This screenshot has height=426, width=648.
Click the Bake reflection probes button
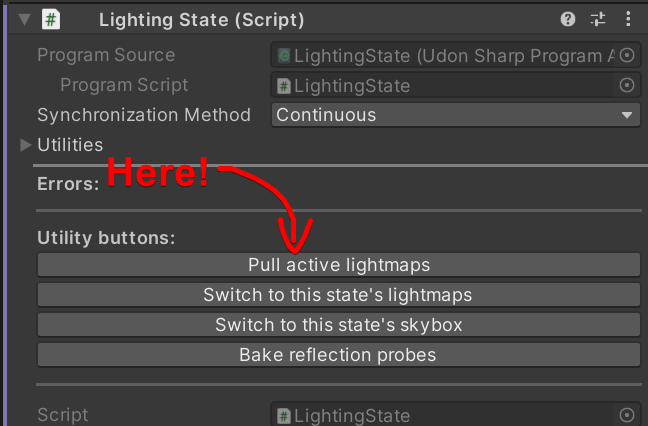click(339, 355)
